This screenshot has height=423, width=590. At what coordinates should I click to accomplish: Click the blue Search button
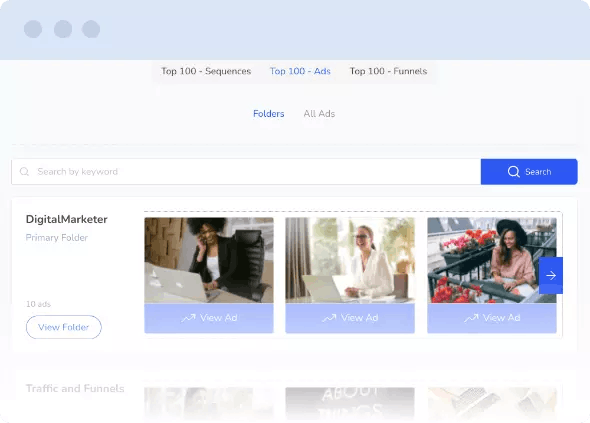[x=529, y=172]
